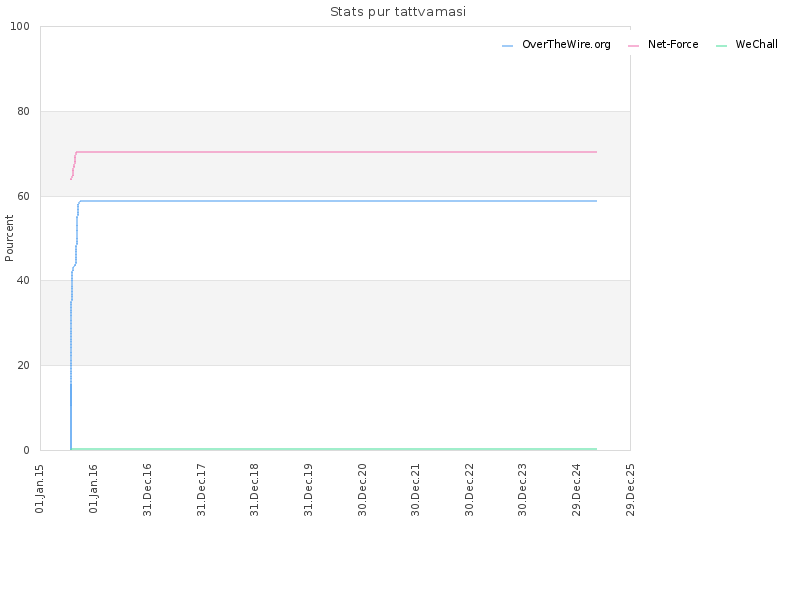The image size is (800, 600).
Task: Select the 31.Dec.19 x-axis date label
Action: coord(308,490)
